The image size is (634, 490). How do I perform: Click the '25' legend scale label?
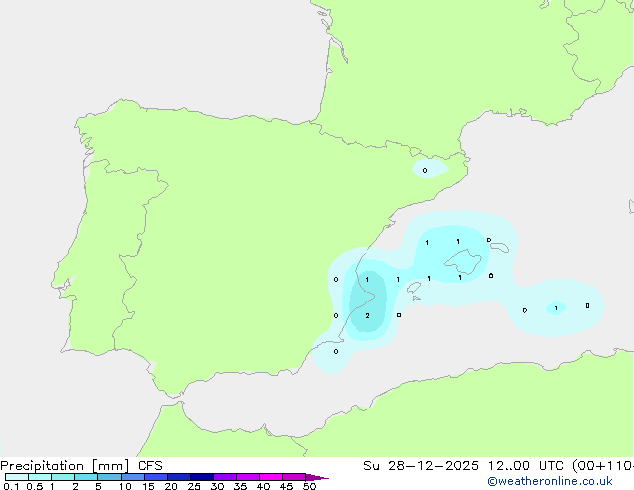pos(194,486)
